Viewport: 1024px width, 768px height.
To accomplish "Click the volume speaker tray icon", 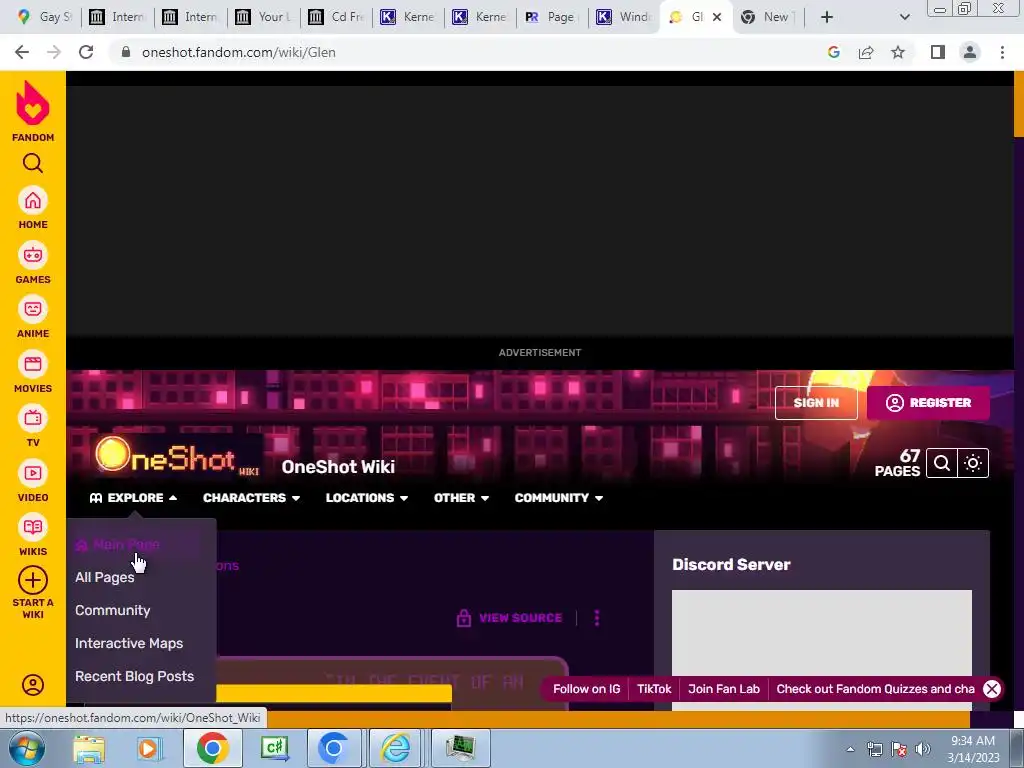I will [x=923, y=749].
